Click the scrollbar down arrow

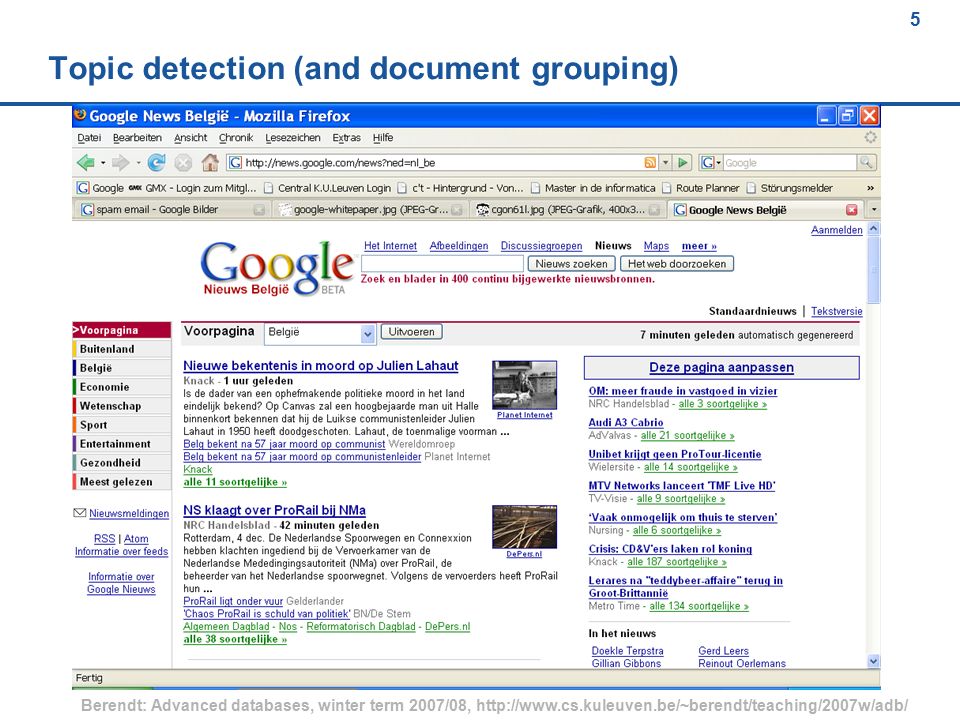(874, 661)
